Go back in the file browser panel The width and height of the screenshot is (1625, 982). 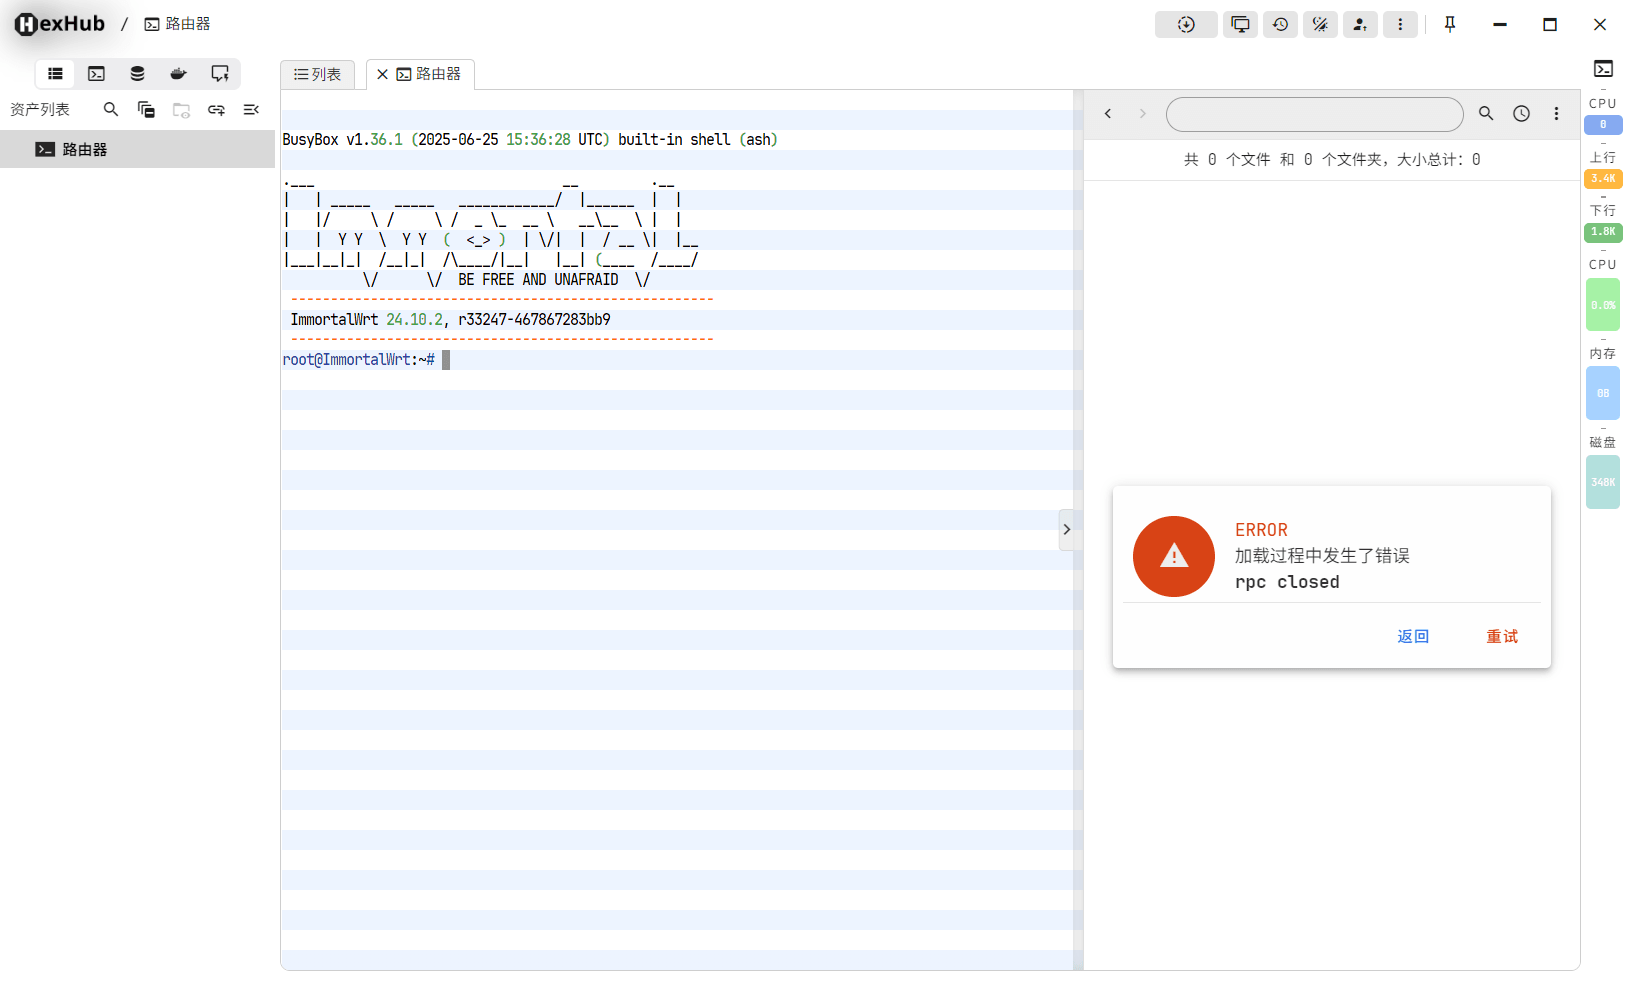point(1108,114)
